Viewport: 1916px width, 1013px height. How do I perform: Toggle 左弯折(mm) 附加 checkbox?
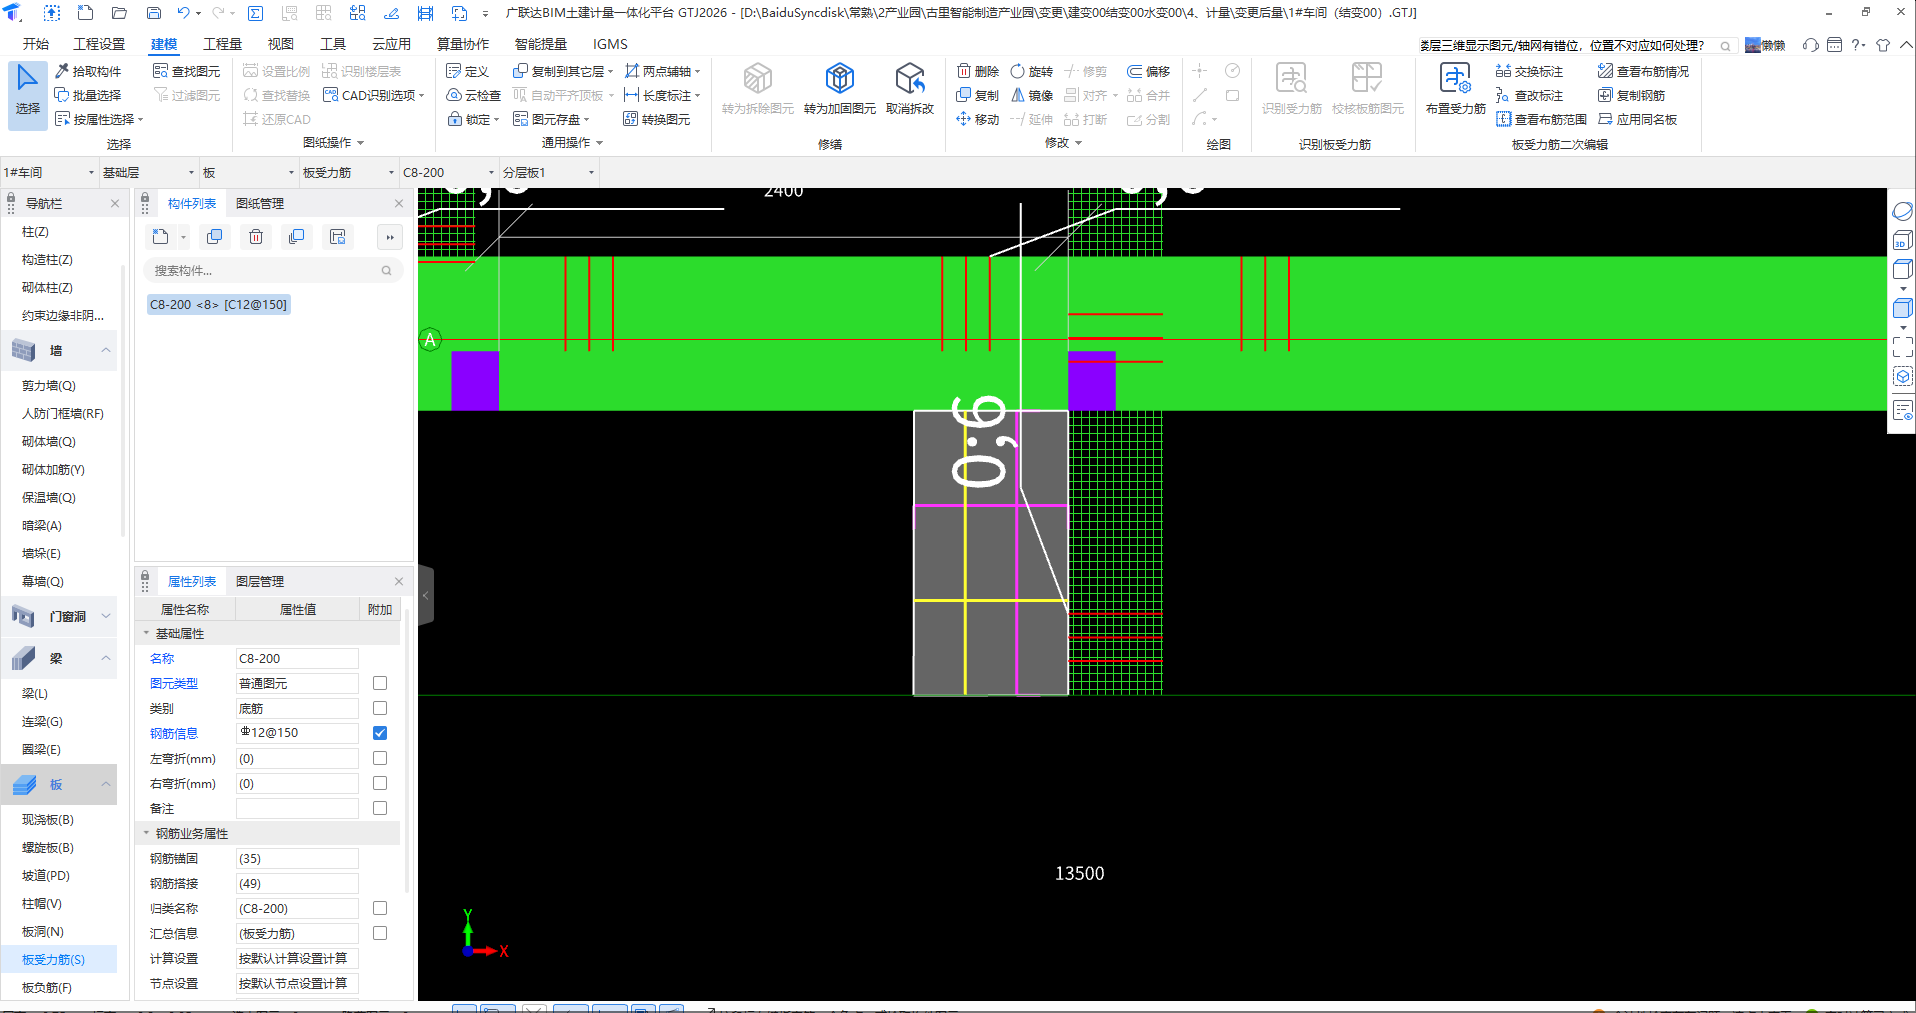[380, 758]
